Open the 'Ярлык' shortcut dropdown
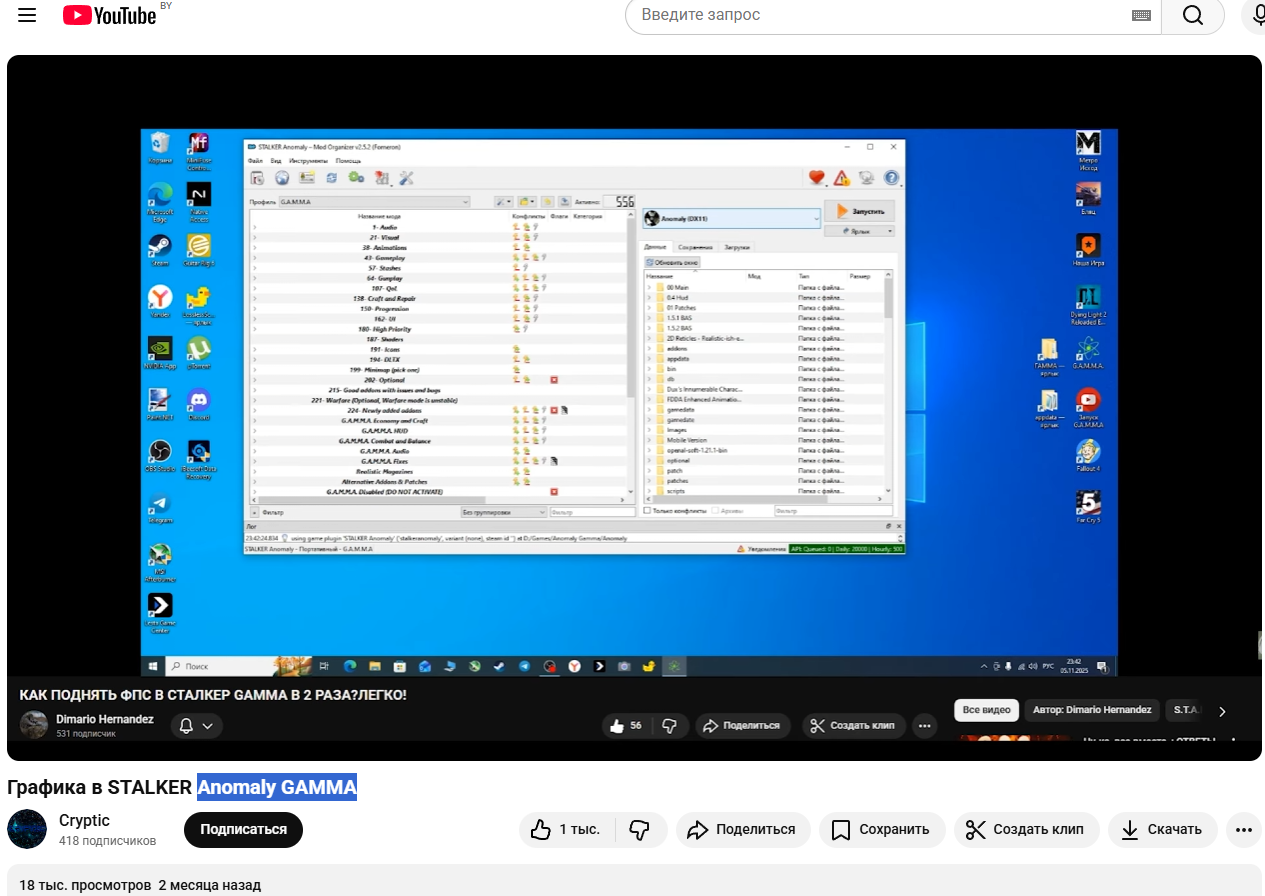1265x896 pixels. point(859,231)
